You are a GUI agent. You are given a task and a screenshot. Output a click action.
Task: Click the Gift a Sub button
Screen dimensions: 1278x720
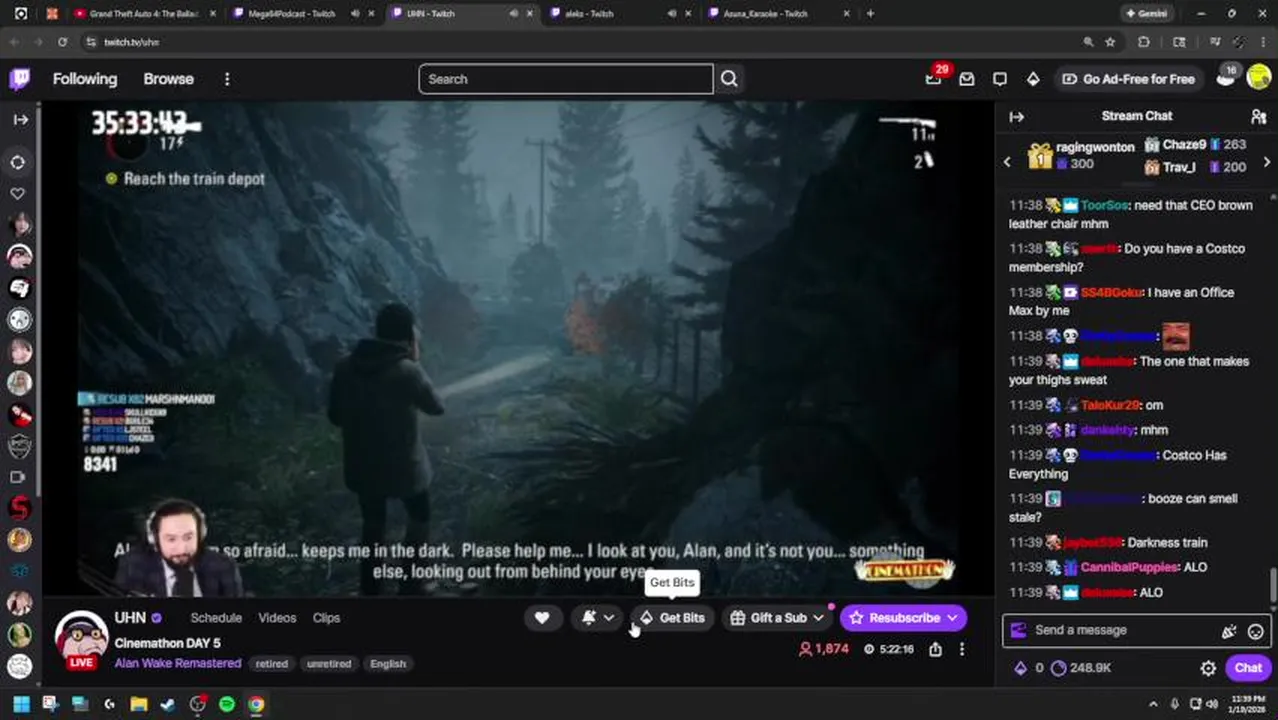pyautogui.click(x=777, y=618)
